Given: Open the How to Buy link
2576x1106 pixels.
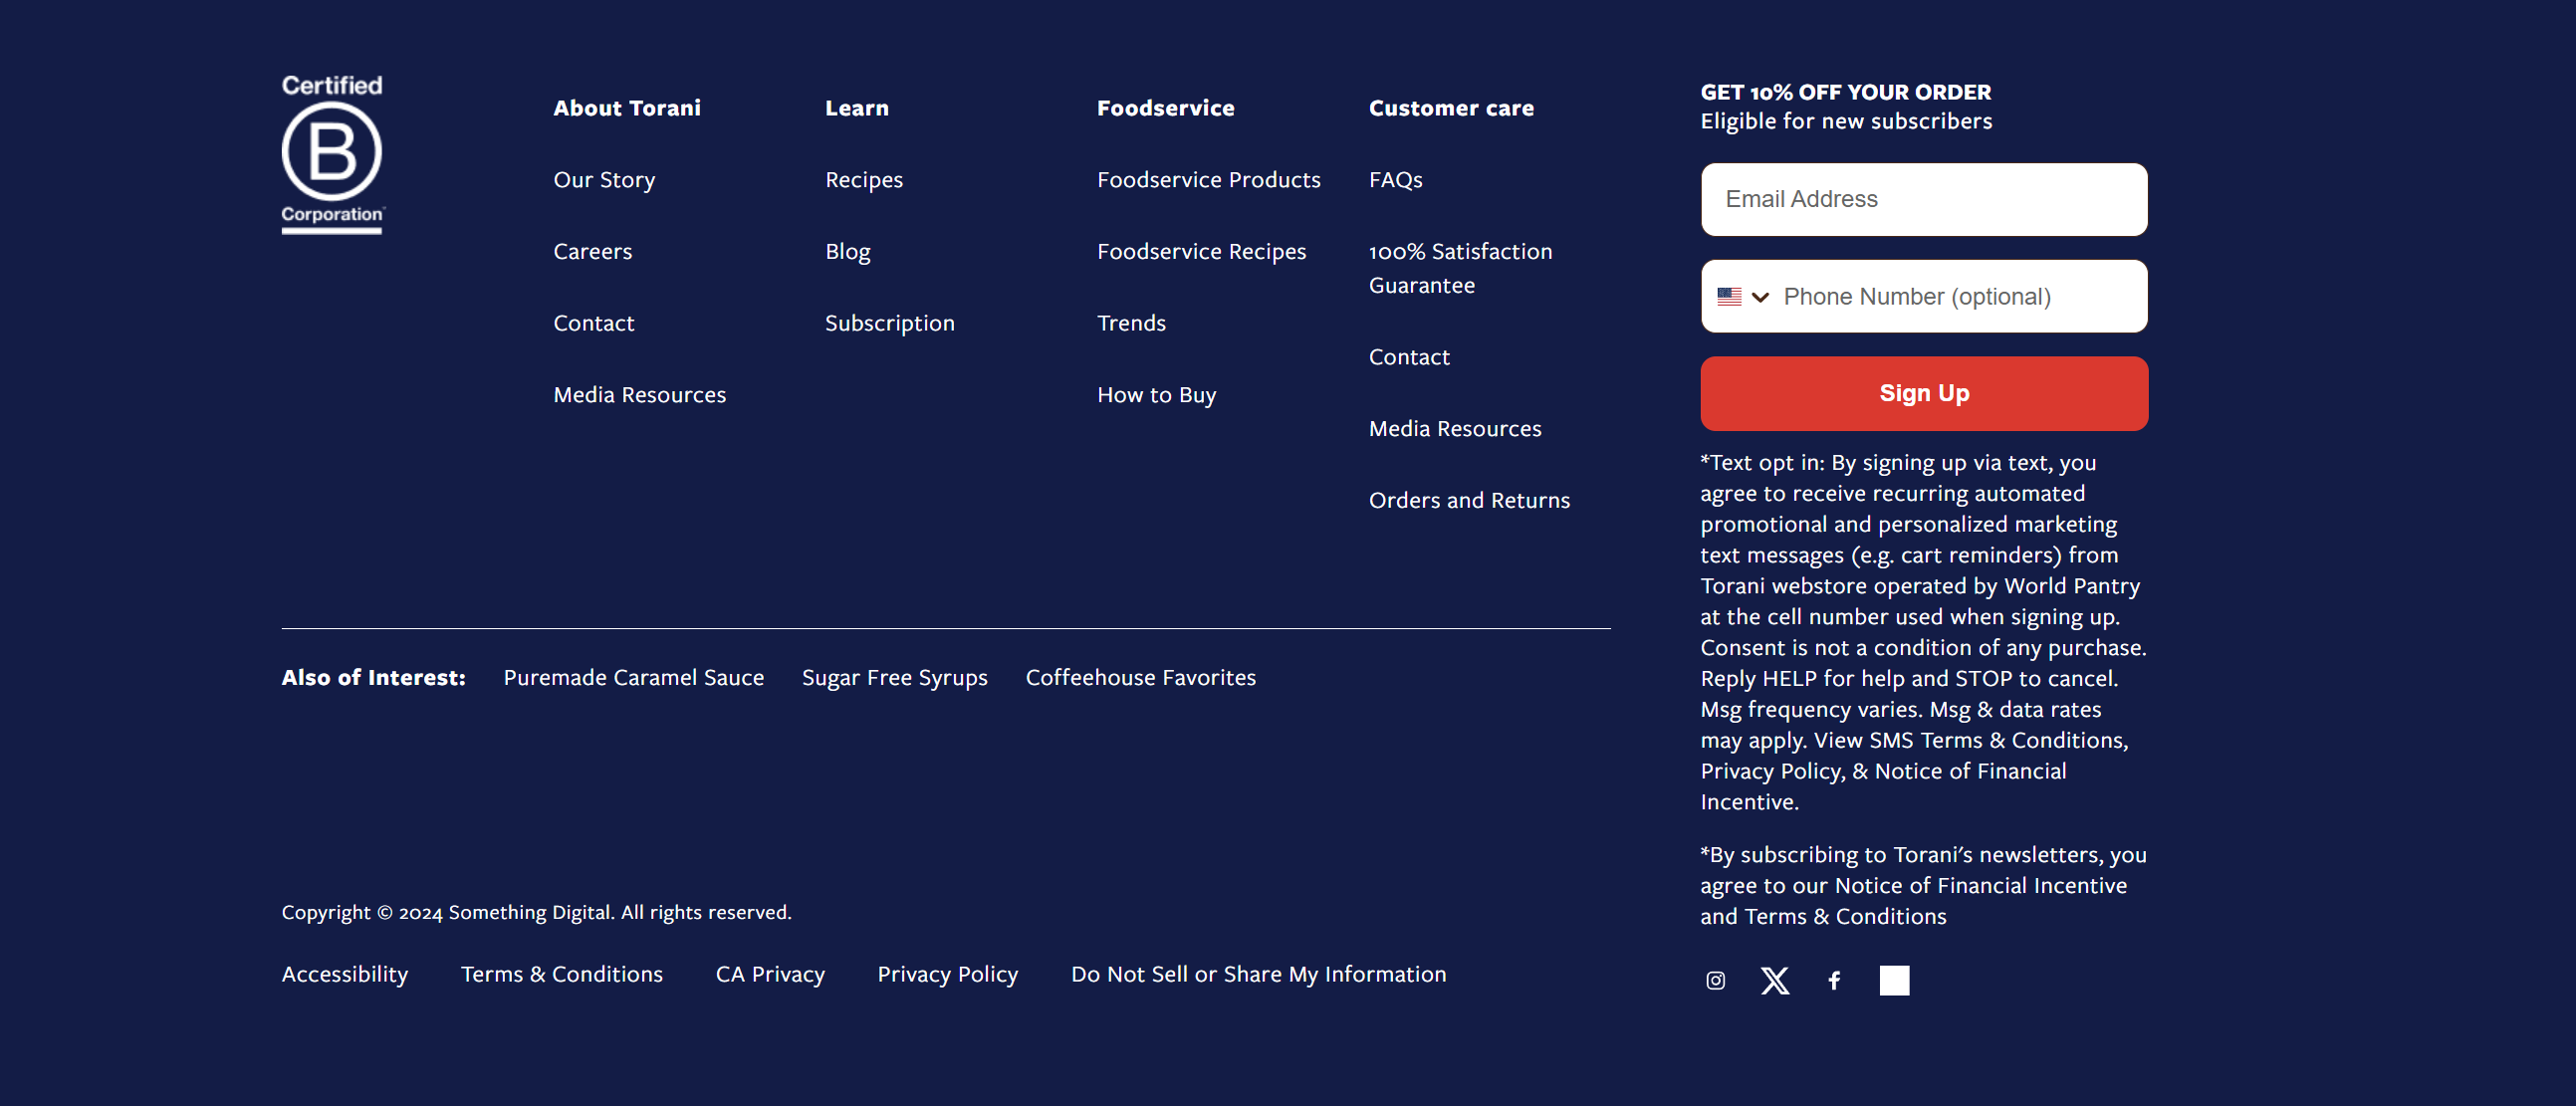Looking at the screenshot, I should click(1156, 395).
